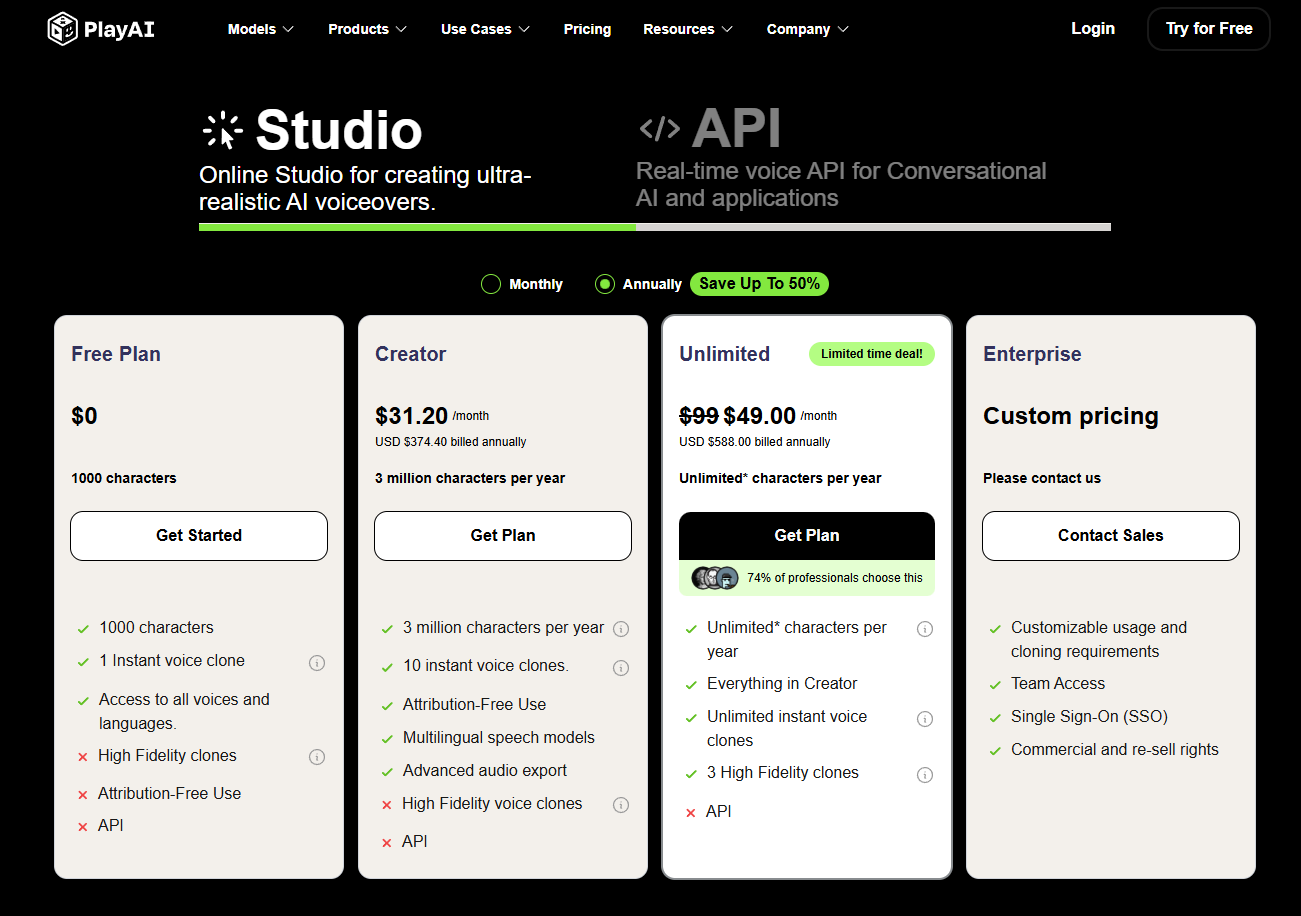Open info icon for Unlimited* characters per year
Viewport: 1301px width, 916px height.
coord(925,629)
